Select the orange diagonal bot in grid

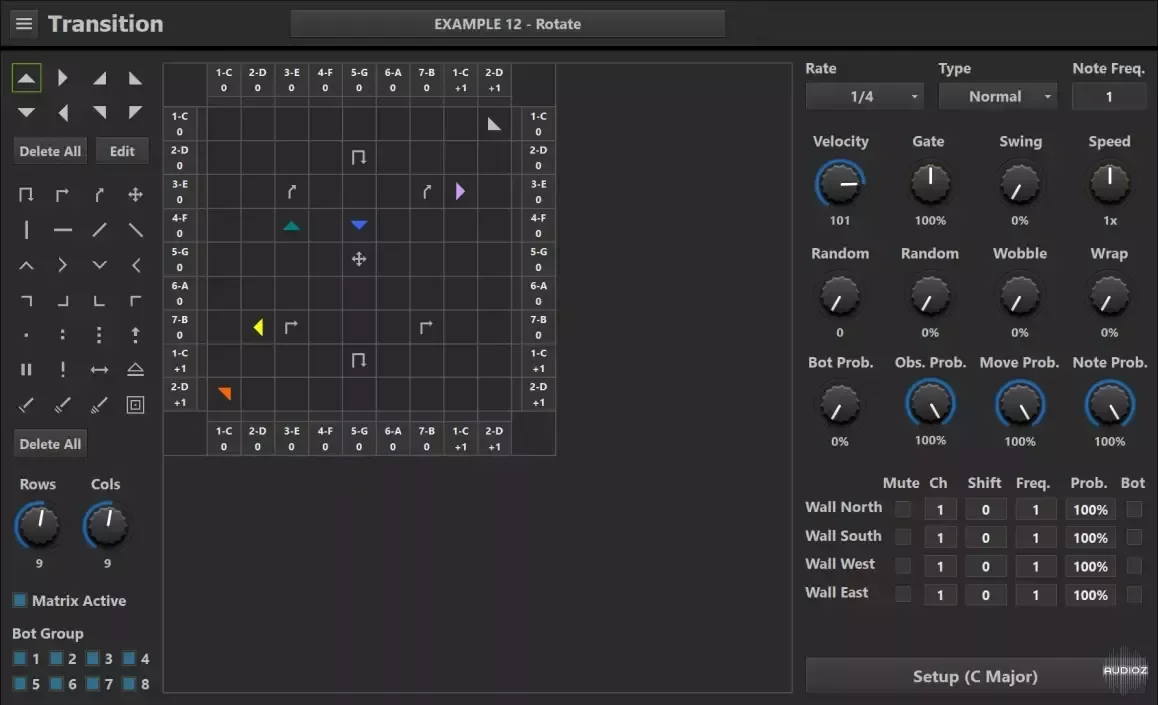click(225, 393)
